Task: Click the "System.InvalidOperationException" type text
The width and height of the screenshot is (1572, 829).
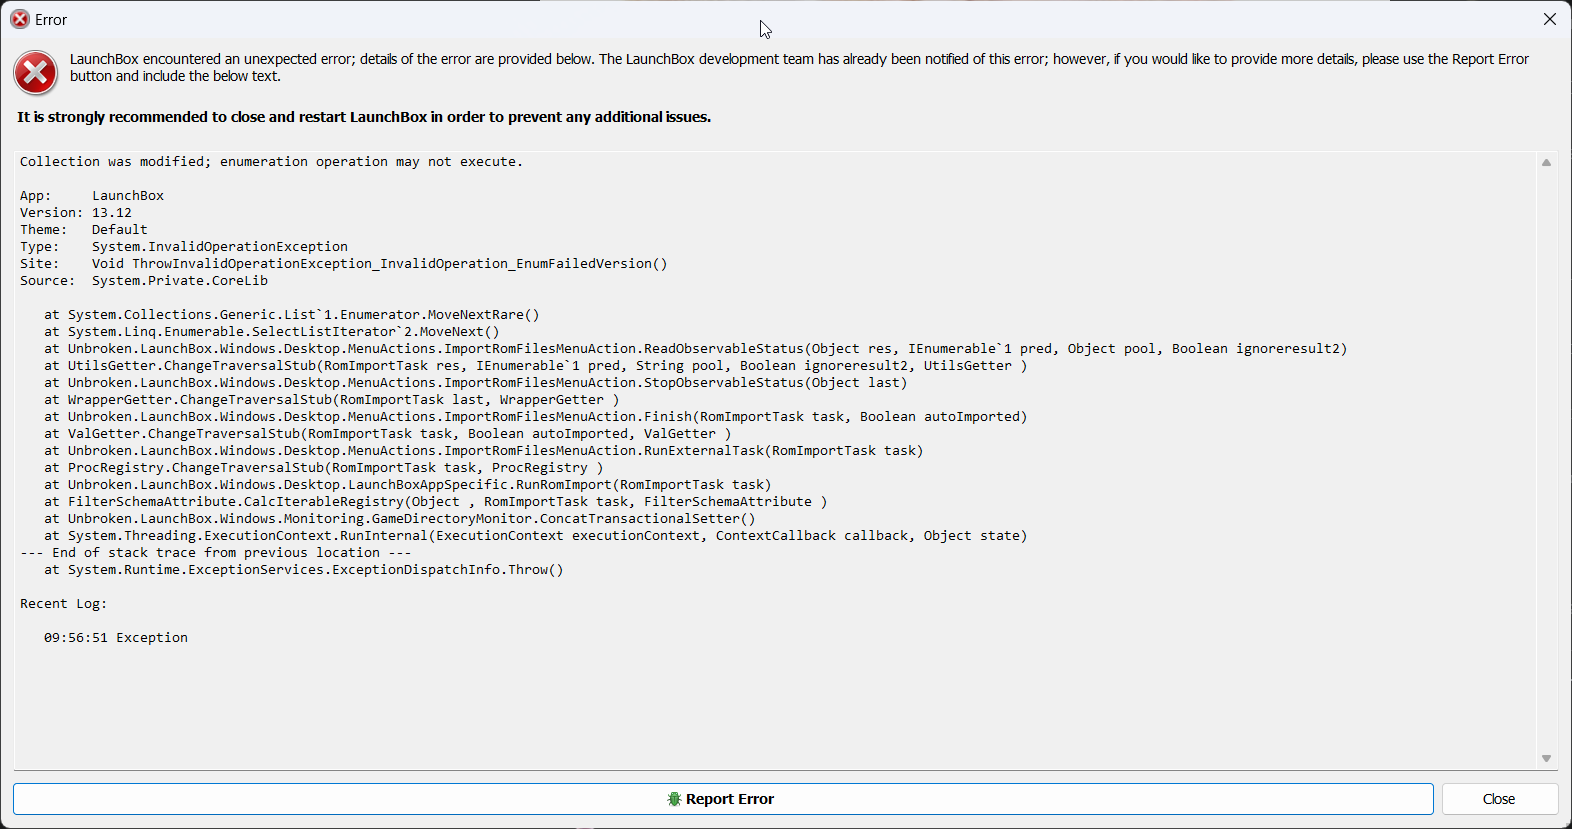Action: 220,247
